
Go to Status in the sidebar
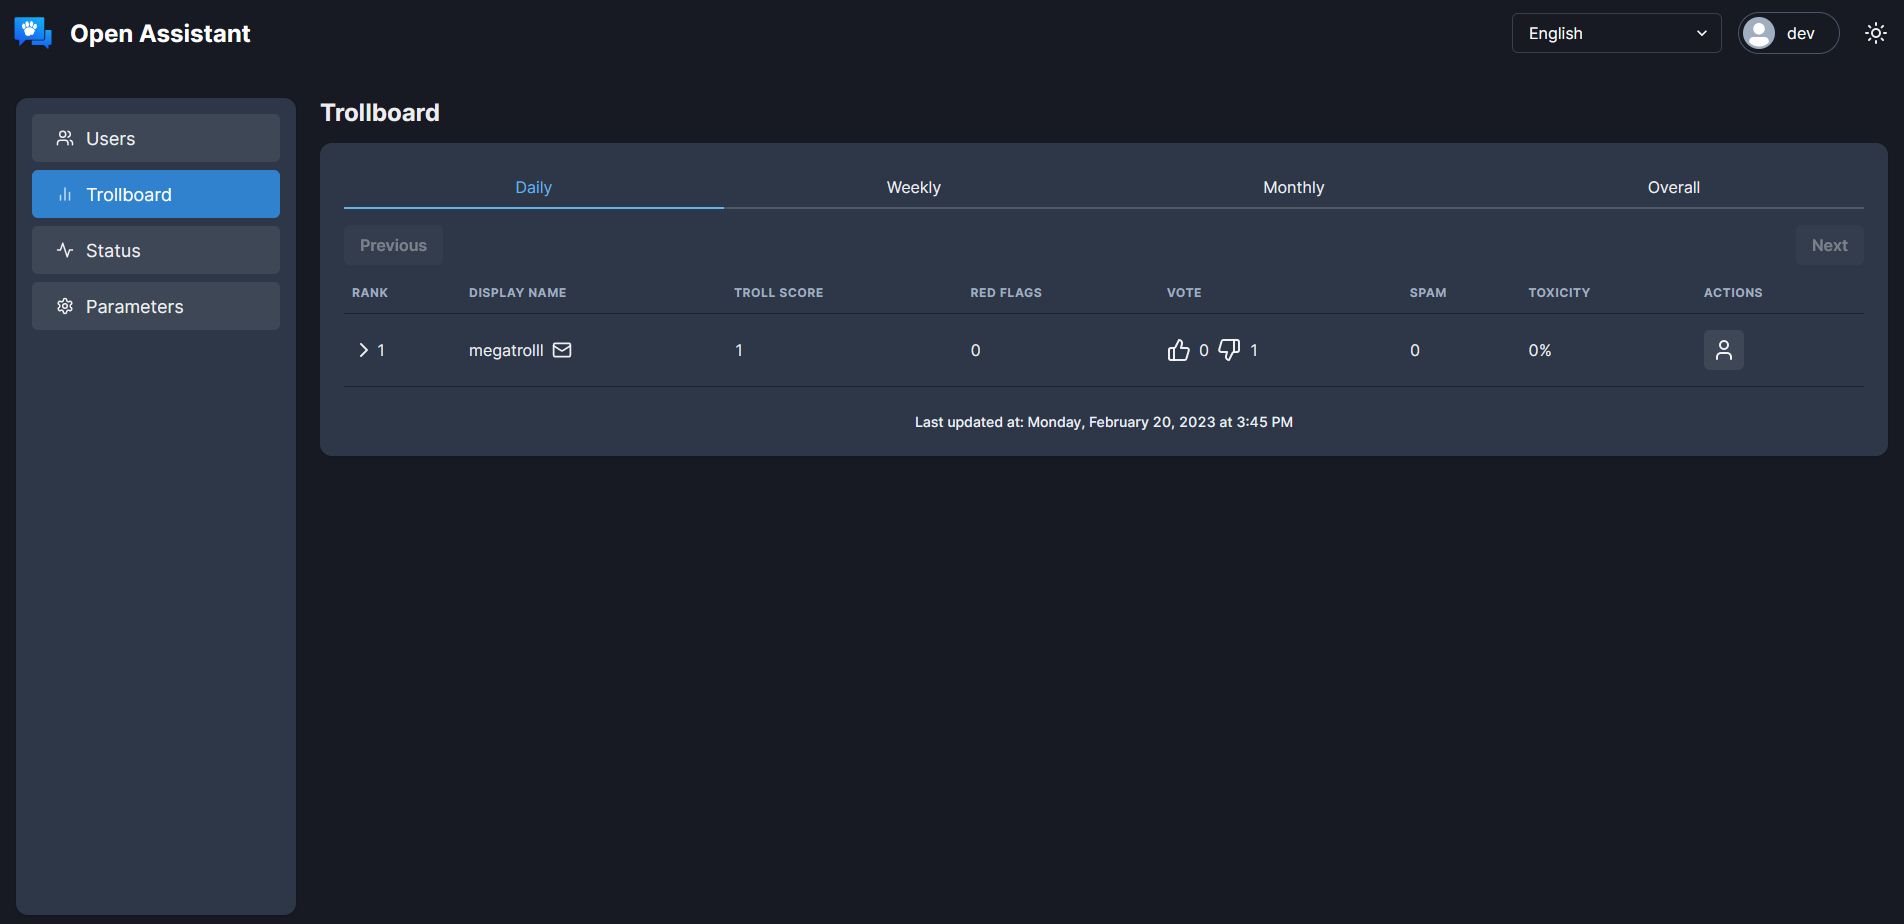[156, 250]
